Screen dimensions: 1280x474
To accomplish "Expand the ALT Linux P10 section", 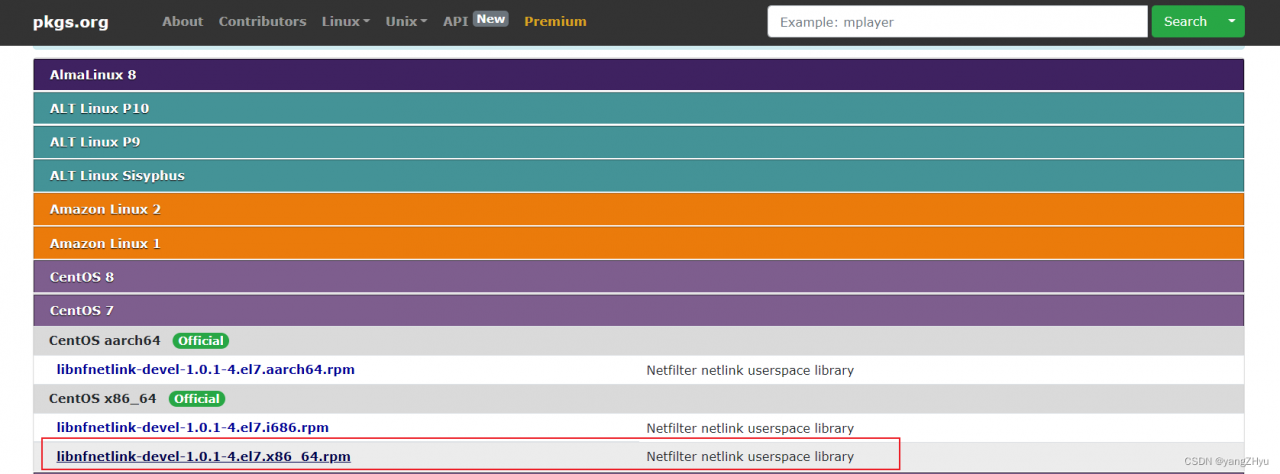I will [x=638, y=108].
